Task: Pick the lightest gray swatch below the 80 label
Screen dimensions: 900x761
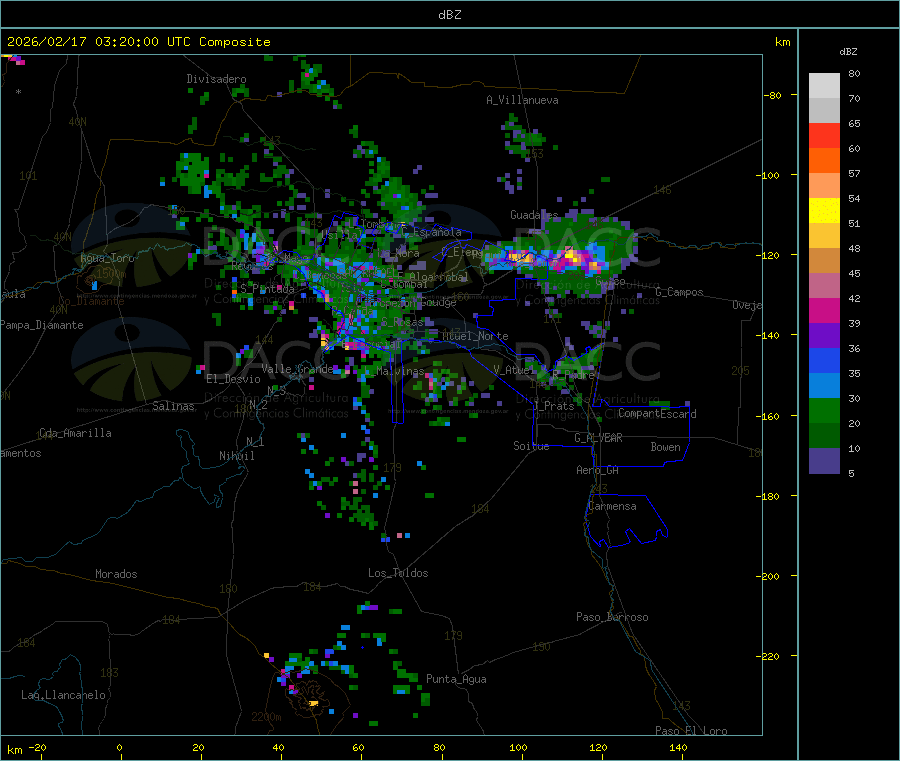Action: point(824,86)
